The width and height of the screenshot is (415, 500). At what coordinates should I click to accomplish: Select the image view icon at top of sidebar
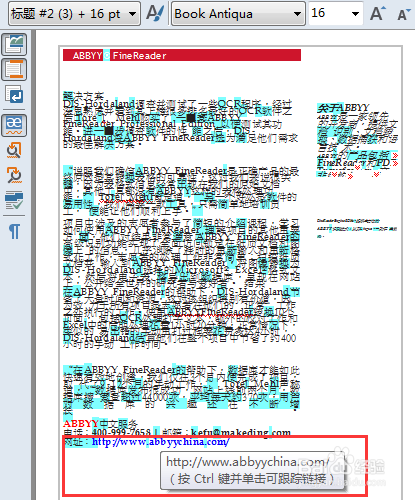coord(14,44)
